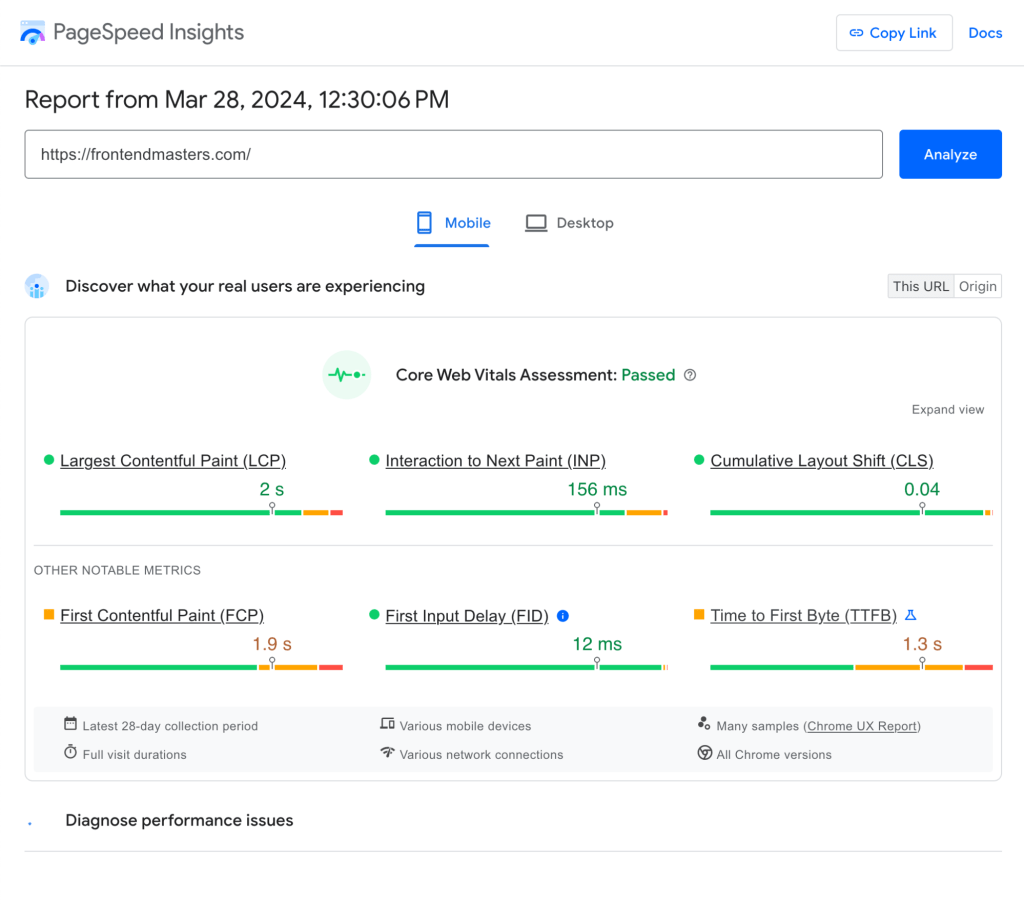
Task: Click the INP value 156 ms
Action: tap(597, 489)
